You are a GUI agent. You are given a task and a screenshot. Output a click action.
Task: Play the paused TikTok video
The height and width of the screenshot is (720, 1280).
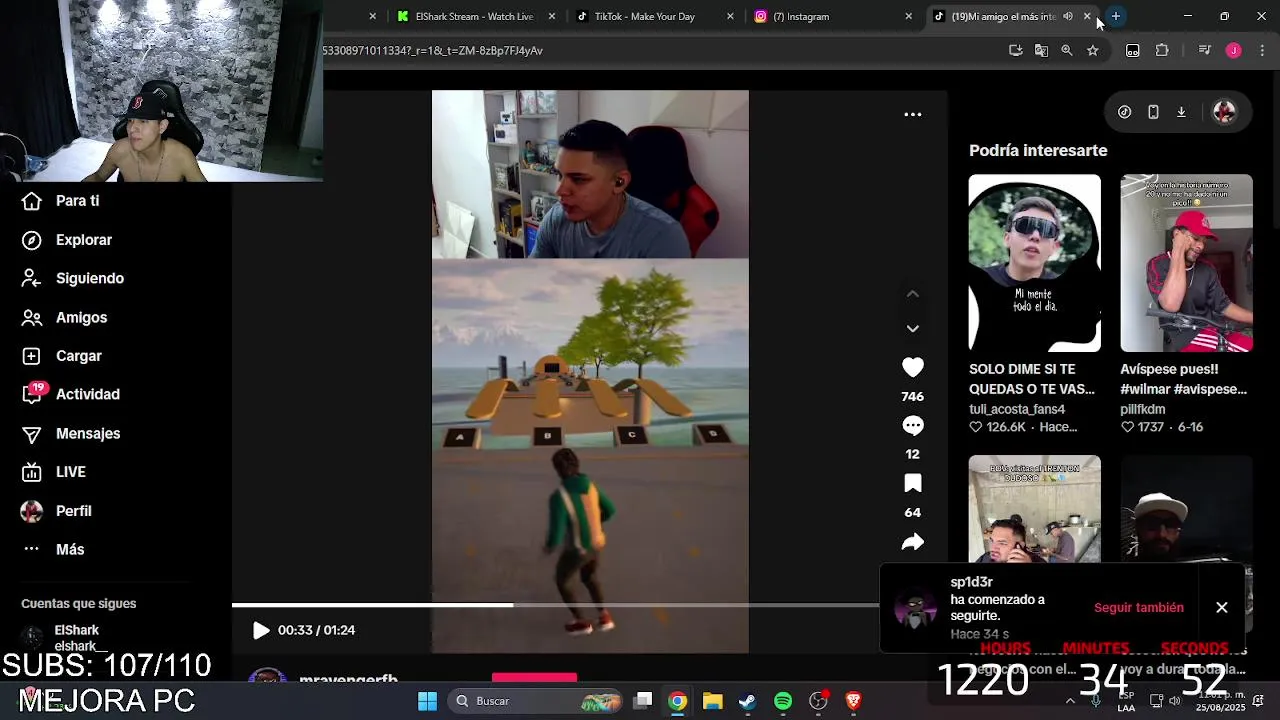click(261, 630)
